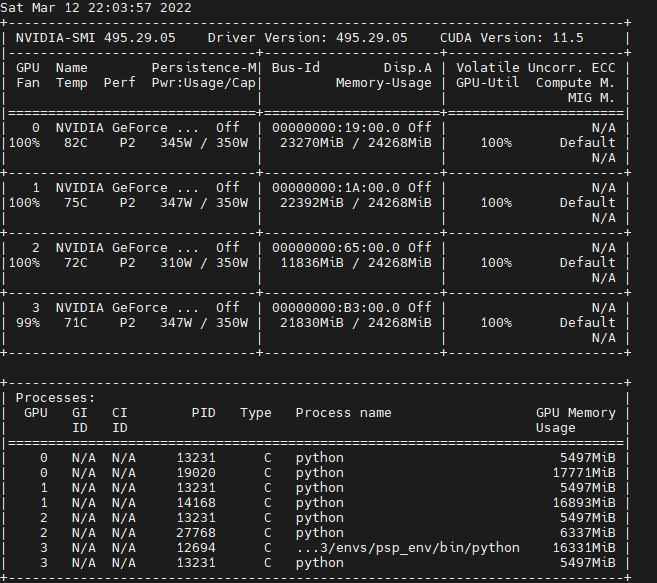Click power reading '310W / 350W'
This screenshot has width=657, height=583.
pos(204,263)
